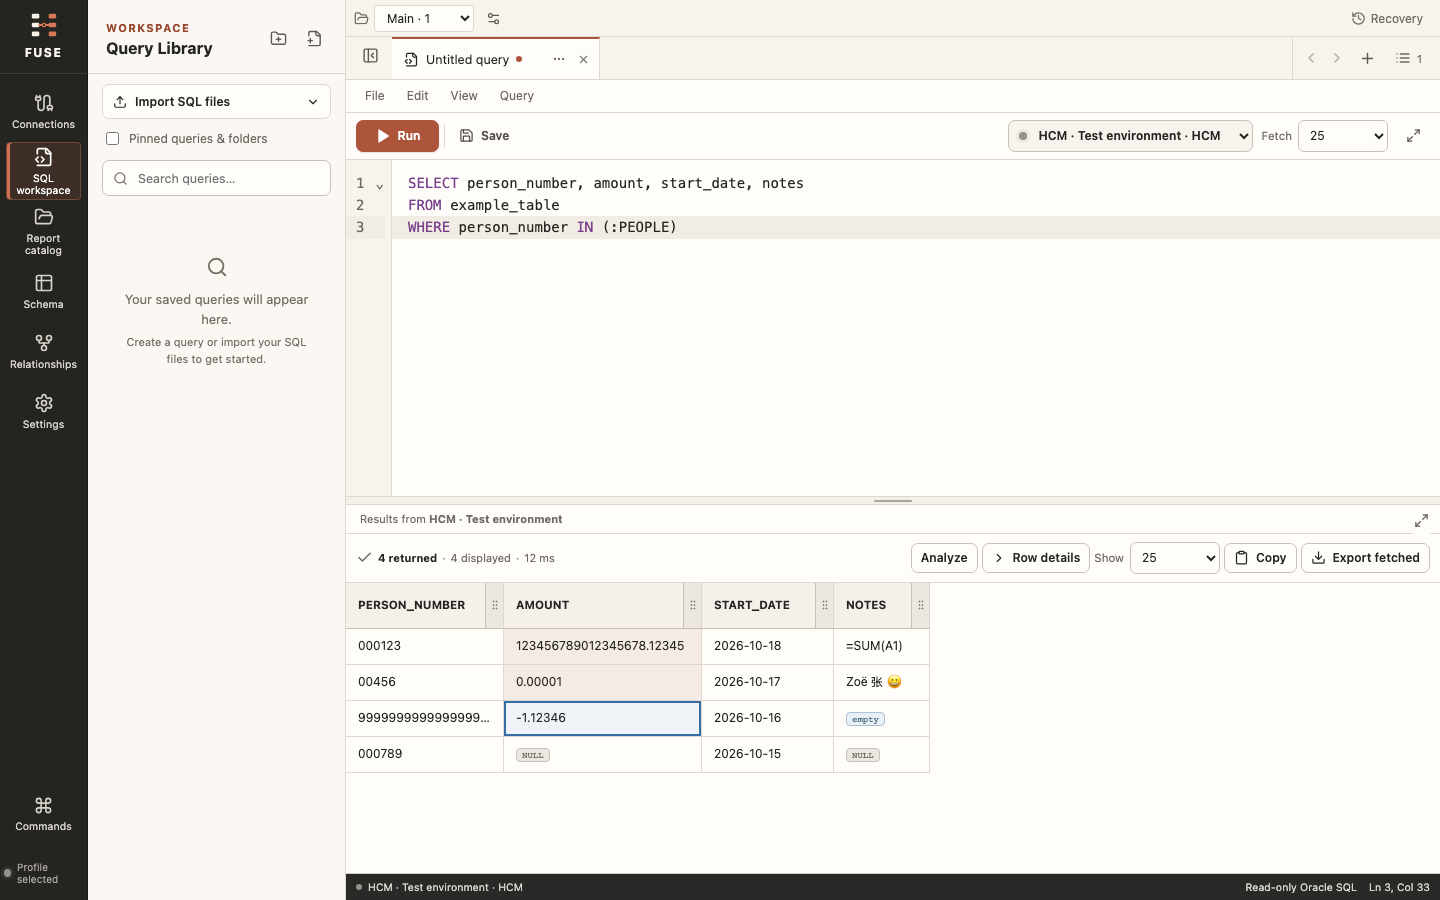Click the Analyze results button
Viewport: 1440px width, 900px height.
click(x=944, y=558)
